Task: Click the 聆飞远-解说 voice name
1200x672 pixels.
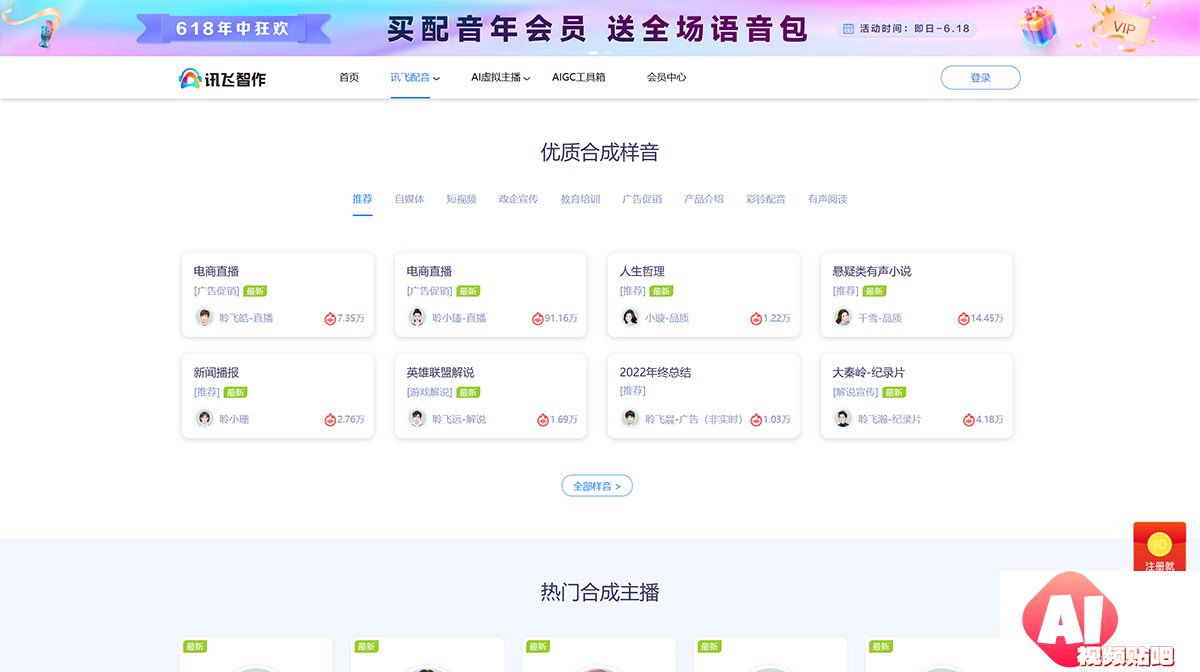Action: pos(459,419)
